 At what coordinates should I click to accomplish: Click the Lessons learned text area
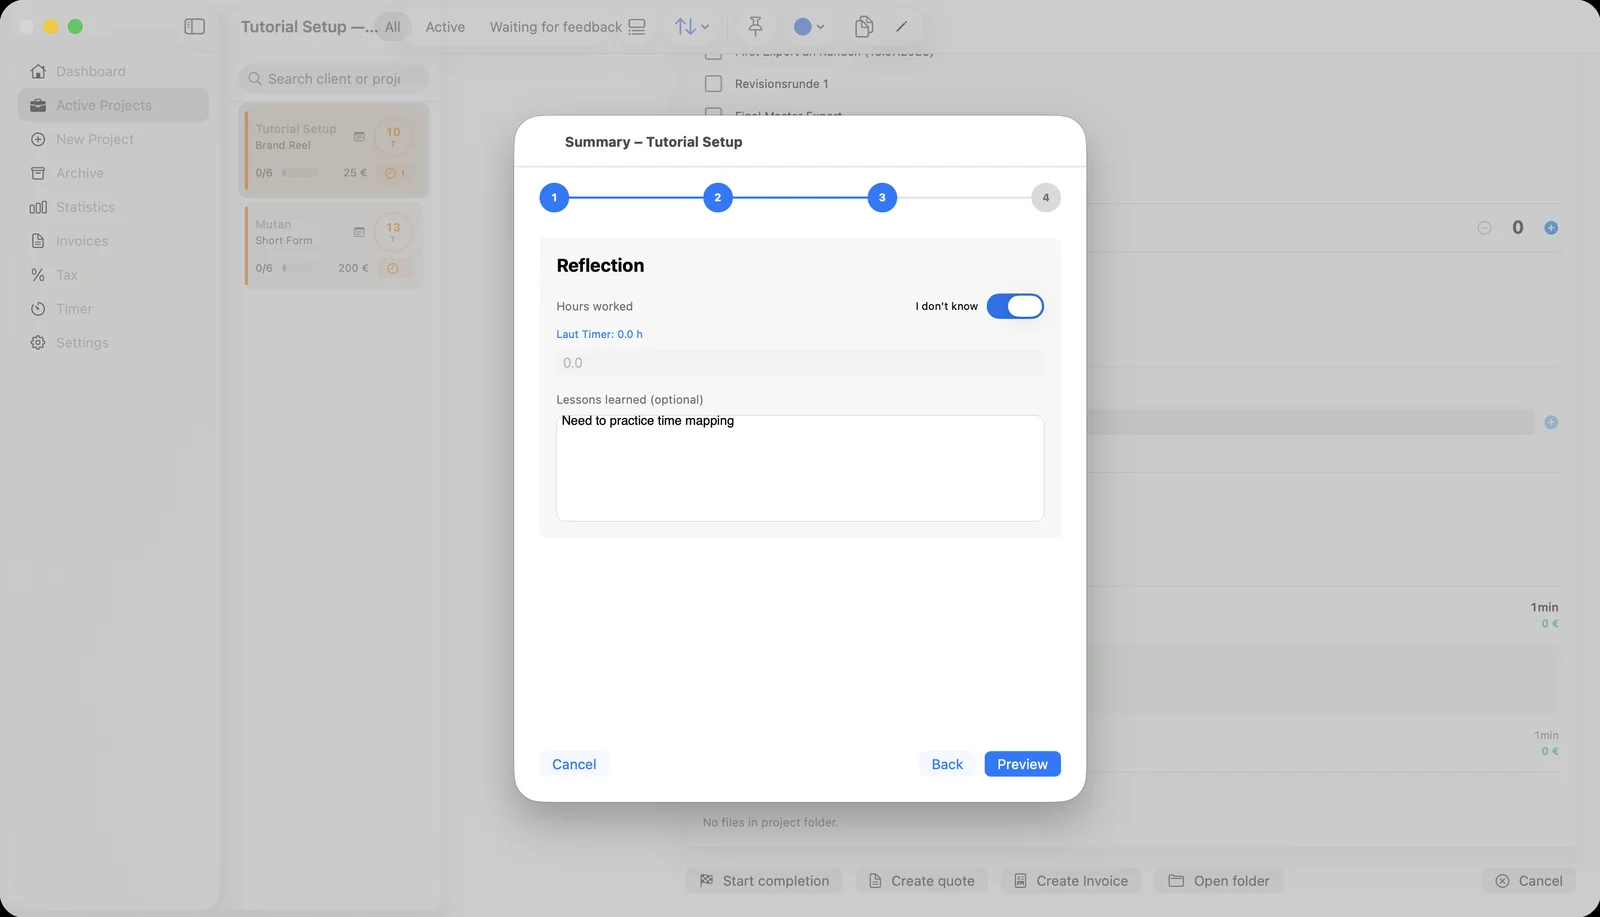800,468
